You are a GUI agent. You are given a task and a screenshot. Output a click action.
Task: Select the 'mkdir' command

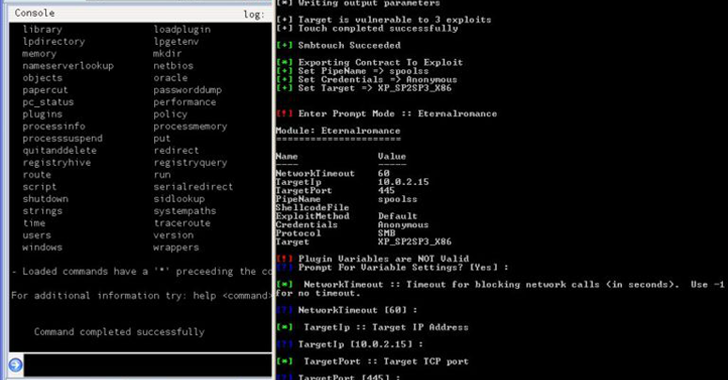click(x=167, y=54)
